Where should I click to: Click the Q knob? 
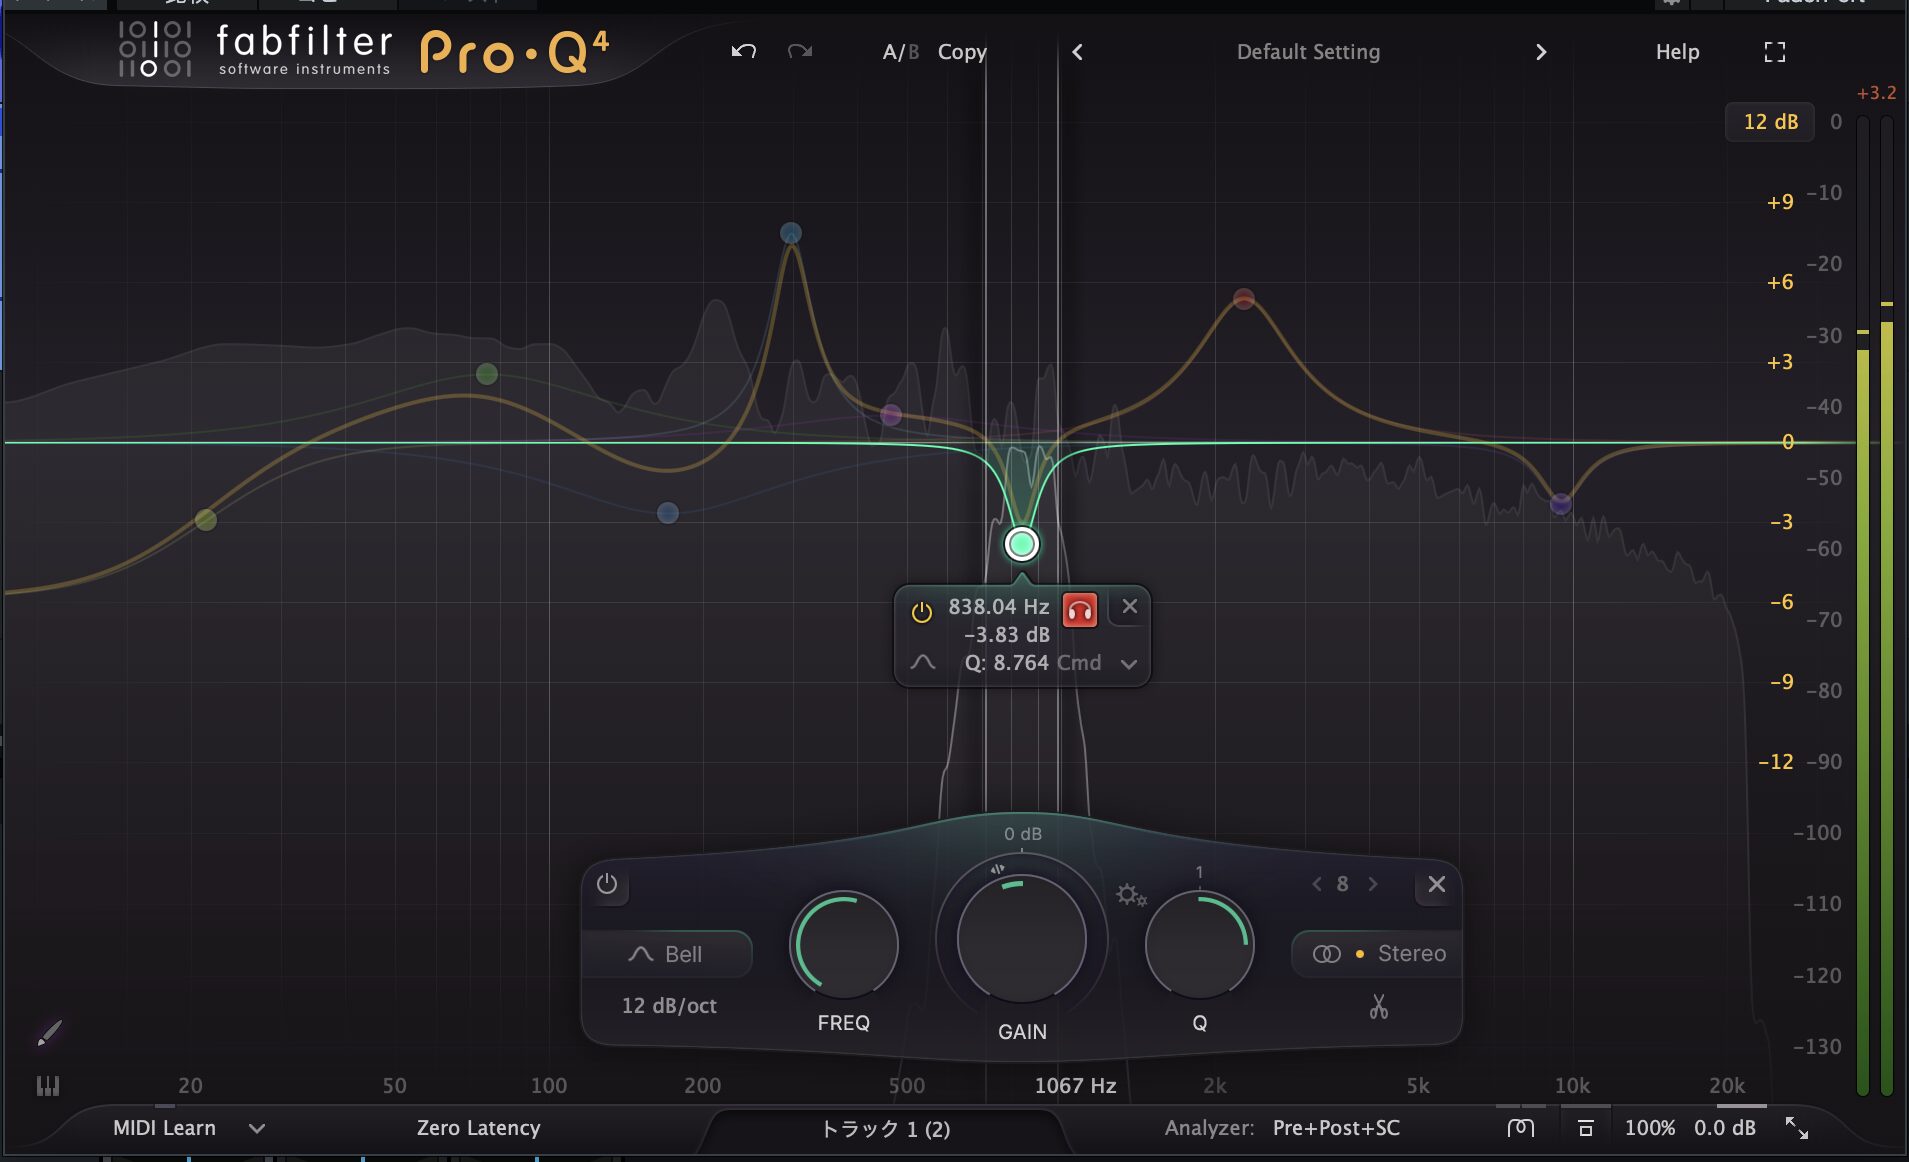coord(1199,946)
